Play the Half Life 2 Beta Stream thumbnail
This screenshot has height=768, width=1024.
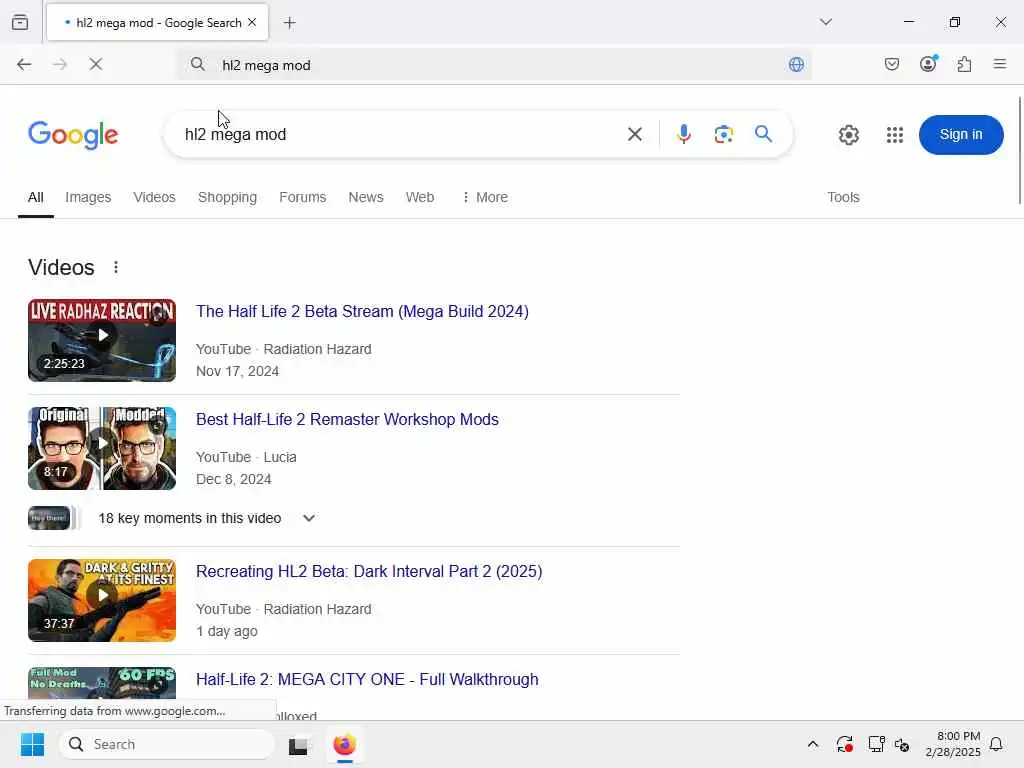tap(102, 340)
